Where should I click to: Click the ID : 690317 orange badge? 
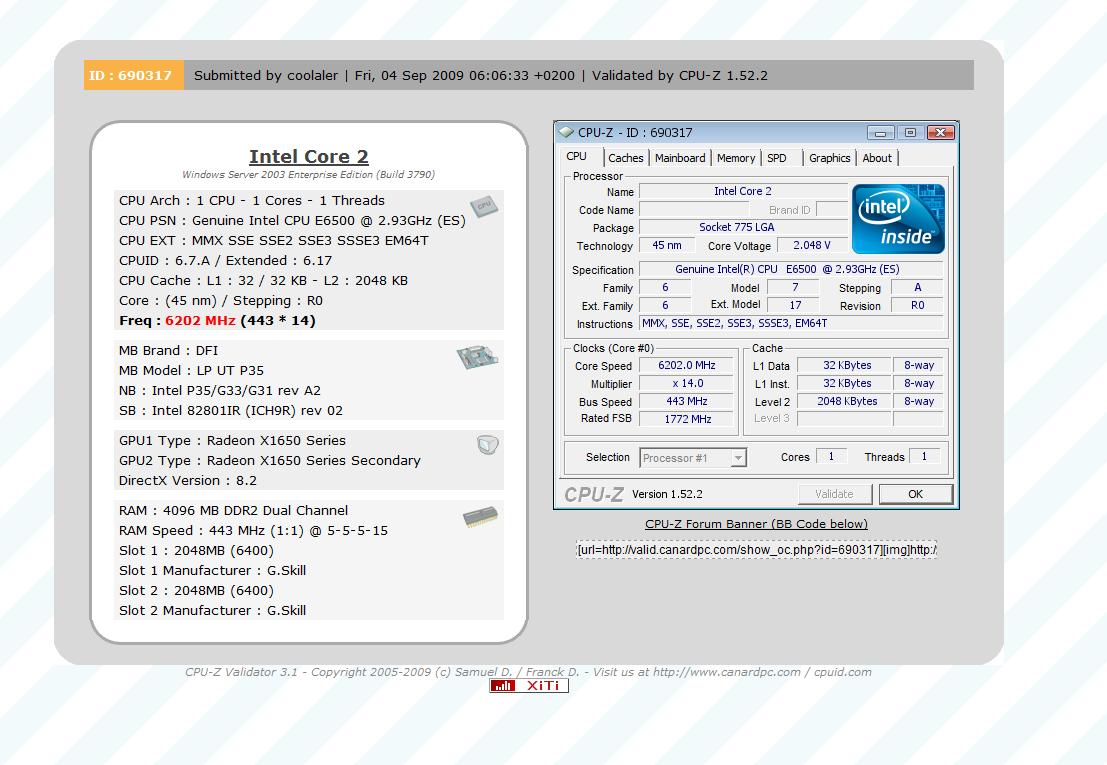133,75
